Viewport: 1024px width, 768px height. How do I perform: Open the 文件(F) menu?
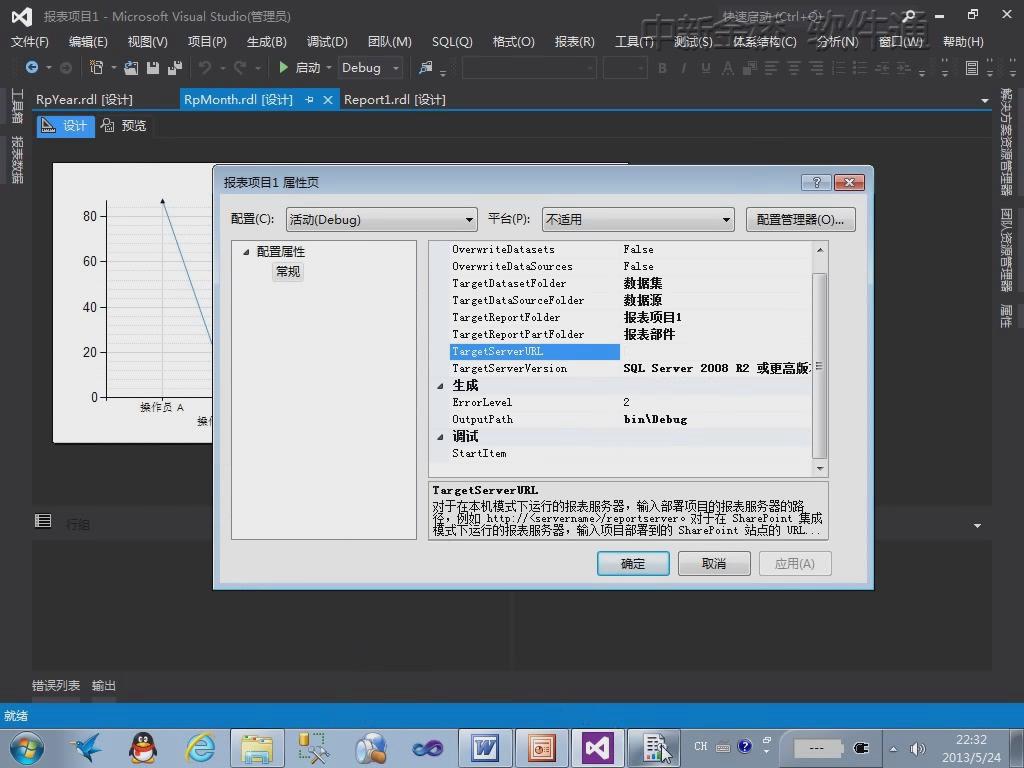30,42
